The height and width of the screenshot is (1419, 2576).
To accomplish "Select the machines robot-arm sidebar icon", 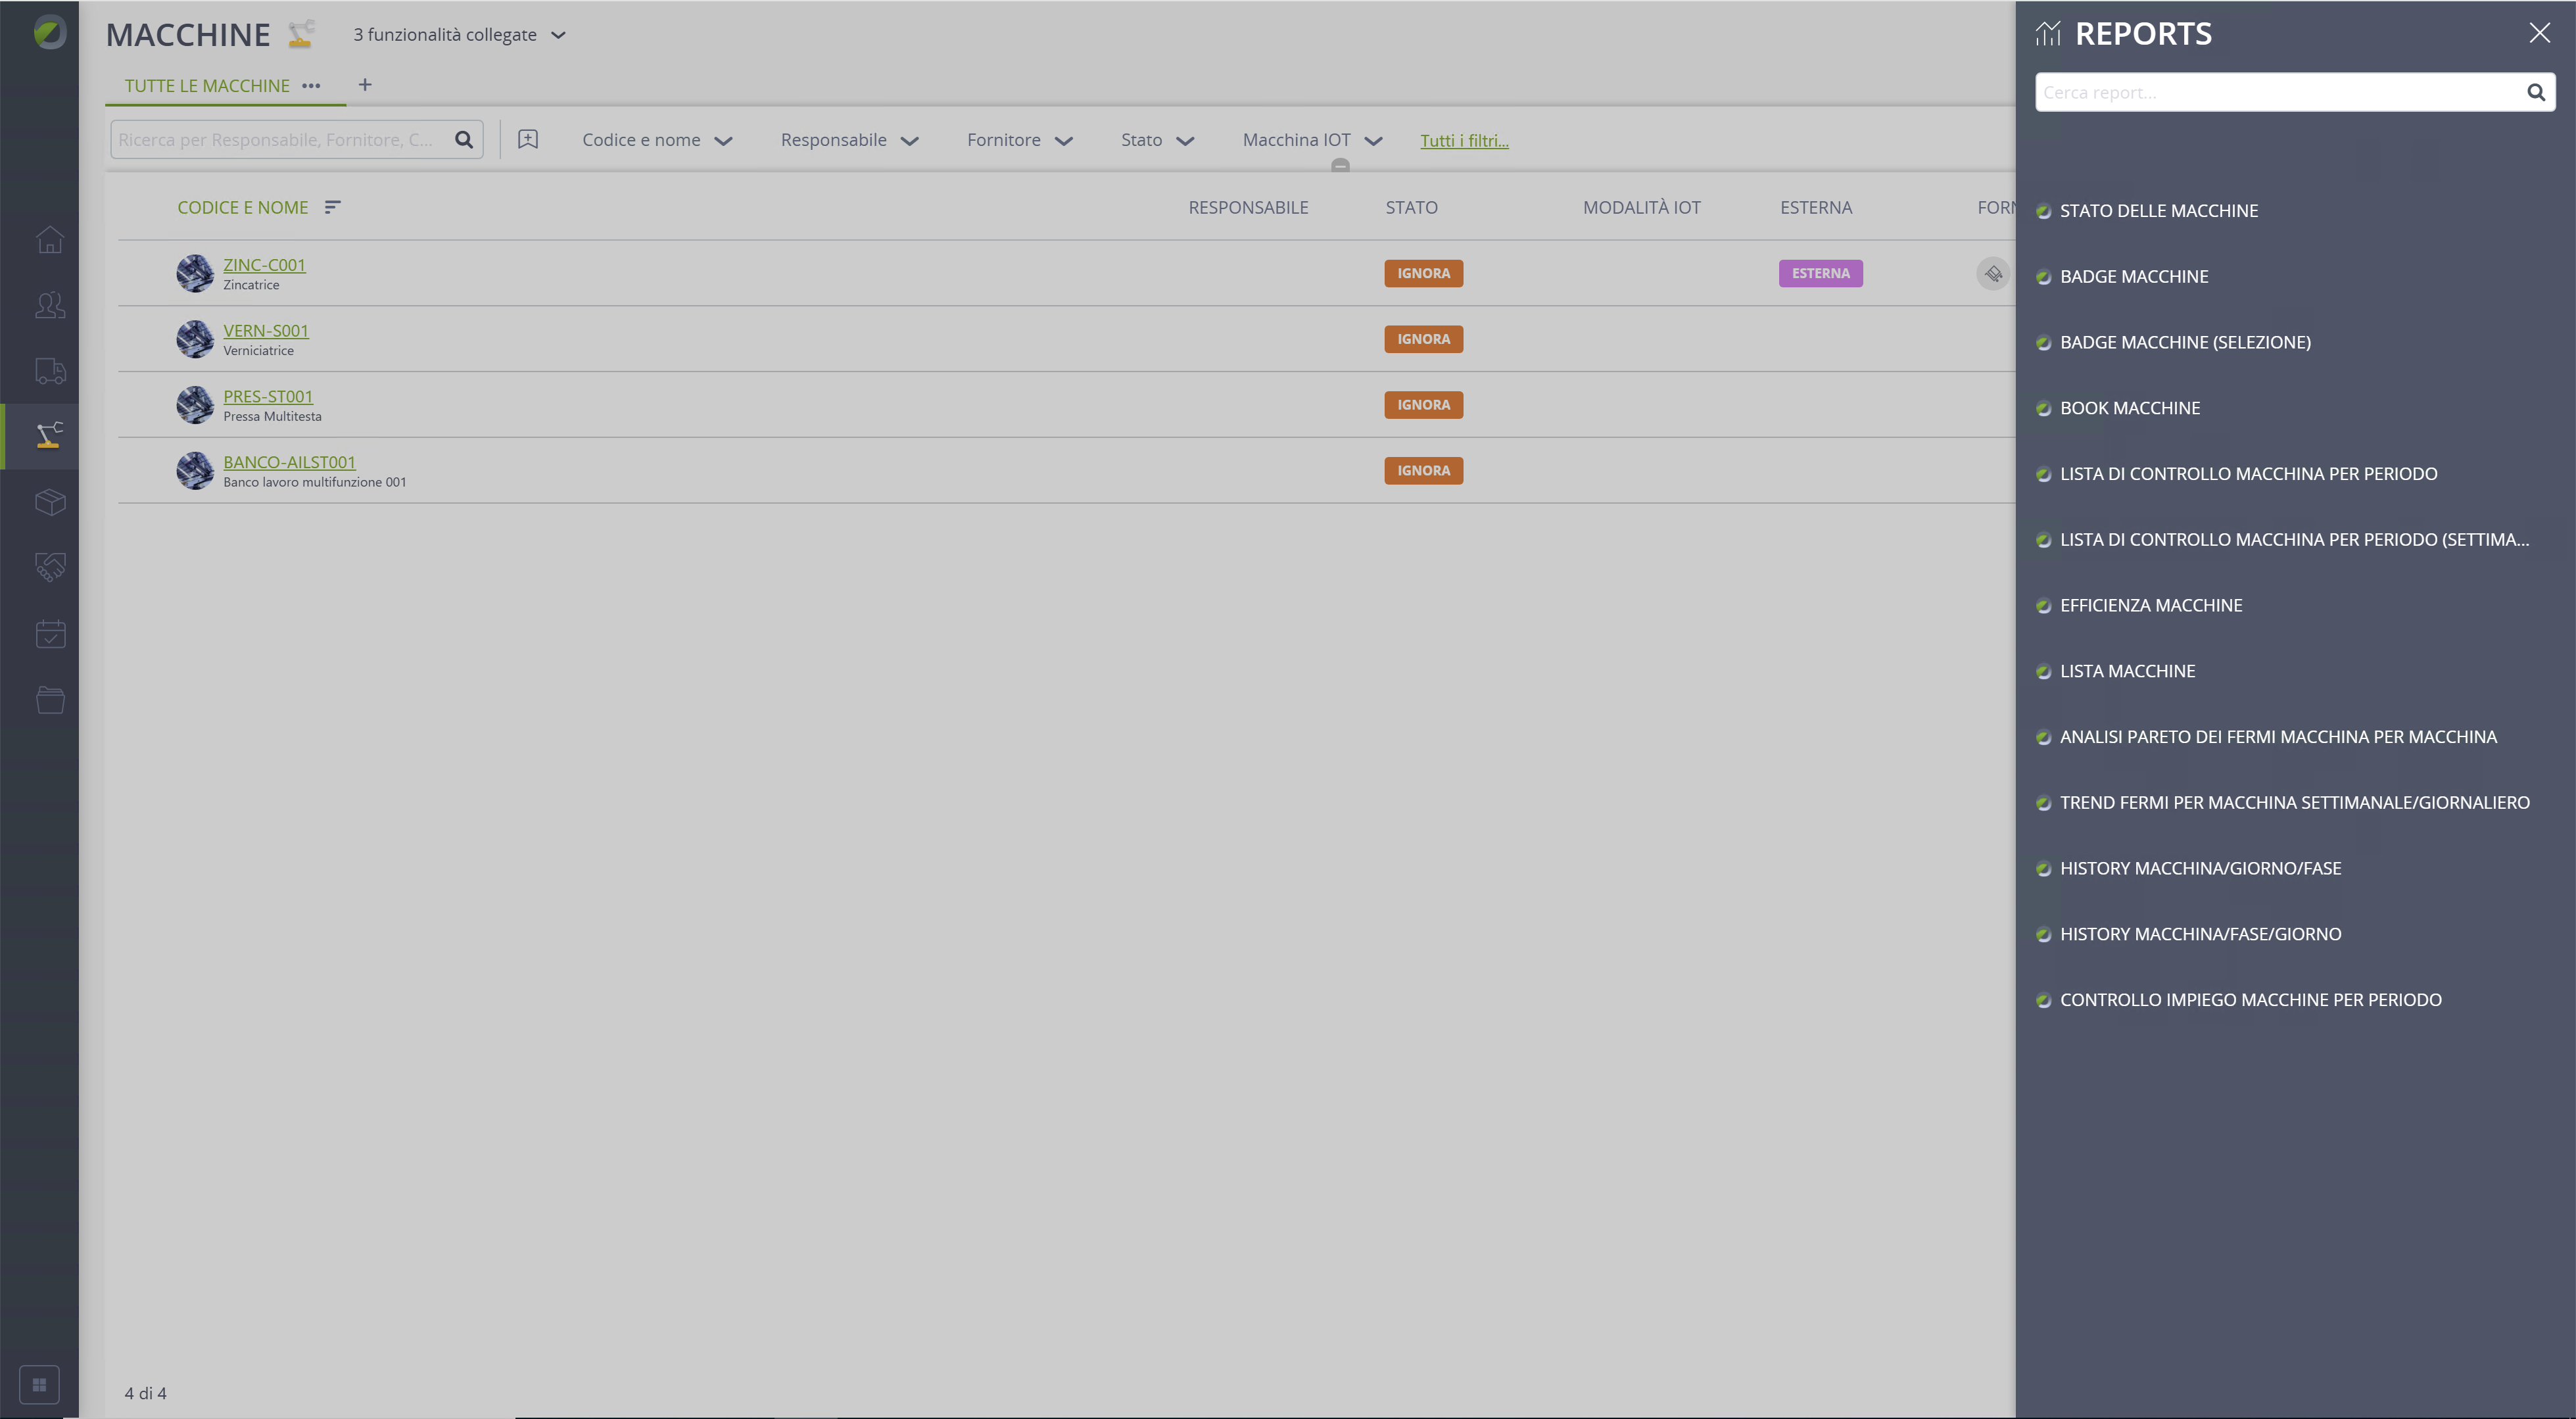I will click(x=50, y=436).
